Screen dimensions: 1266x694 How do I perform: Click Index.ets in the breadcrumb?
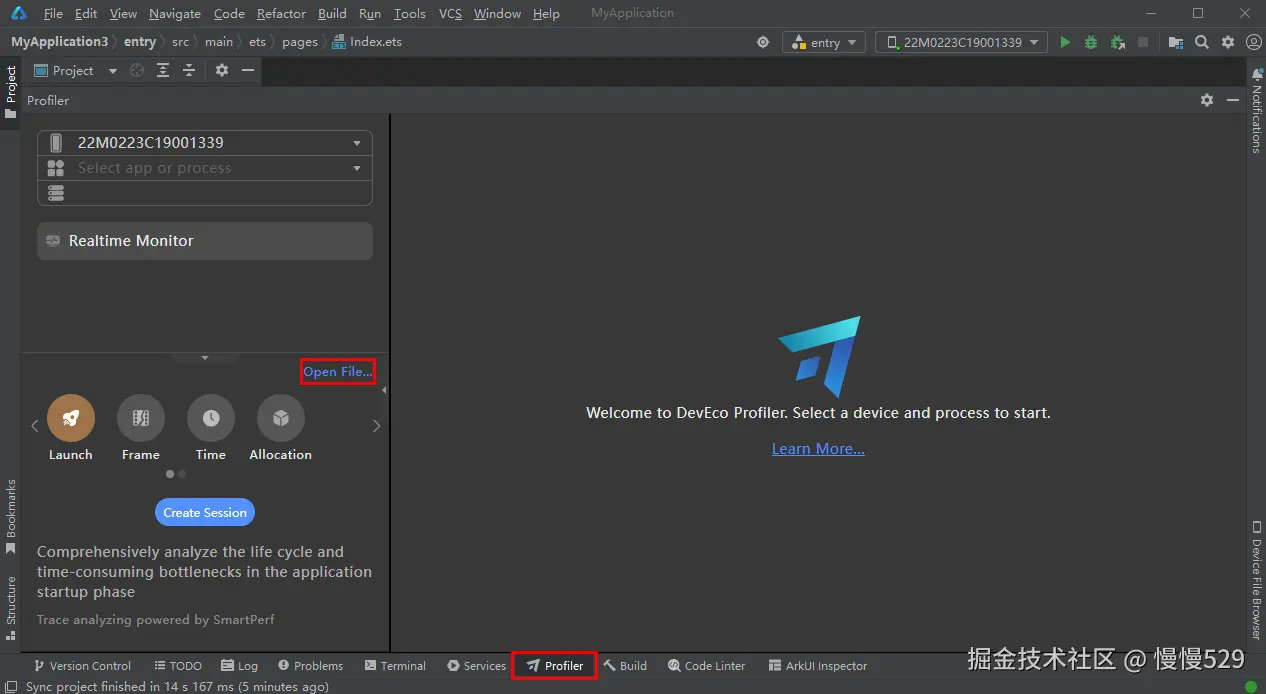pyautogui.click(x=368, y=42)
